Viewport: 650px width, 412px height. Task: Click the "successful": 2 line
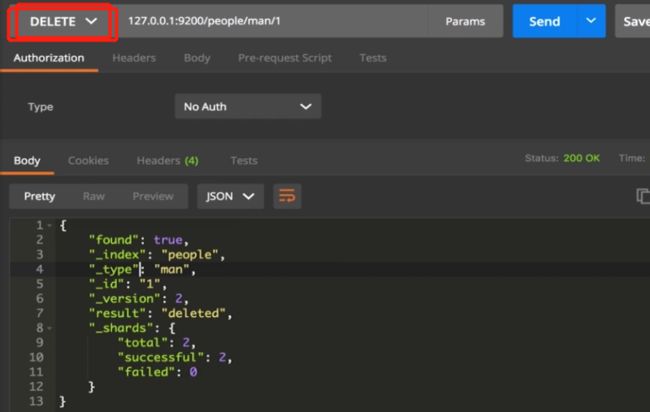(175, 357)
